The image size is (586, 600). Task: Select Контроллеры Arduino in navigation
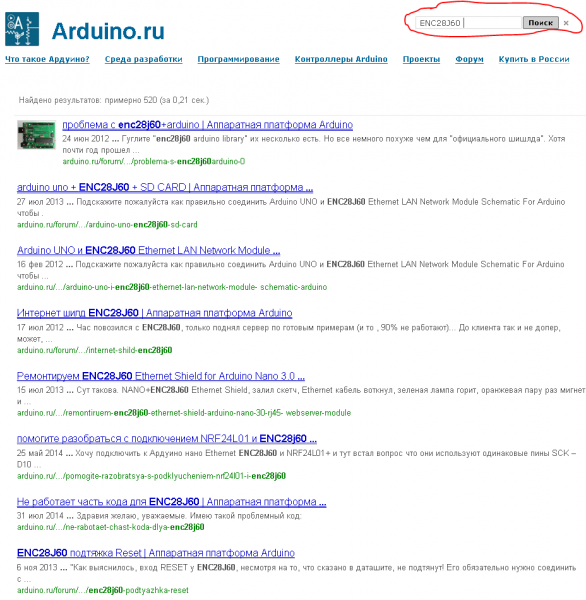(x=341, y=59)
